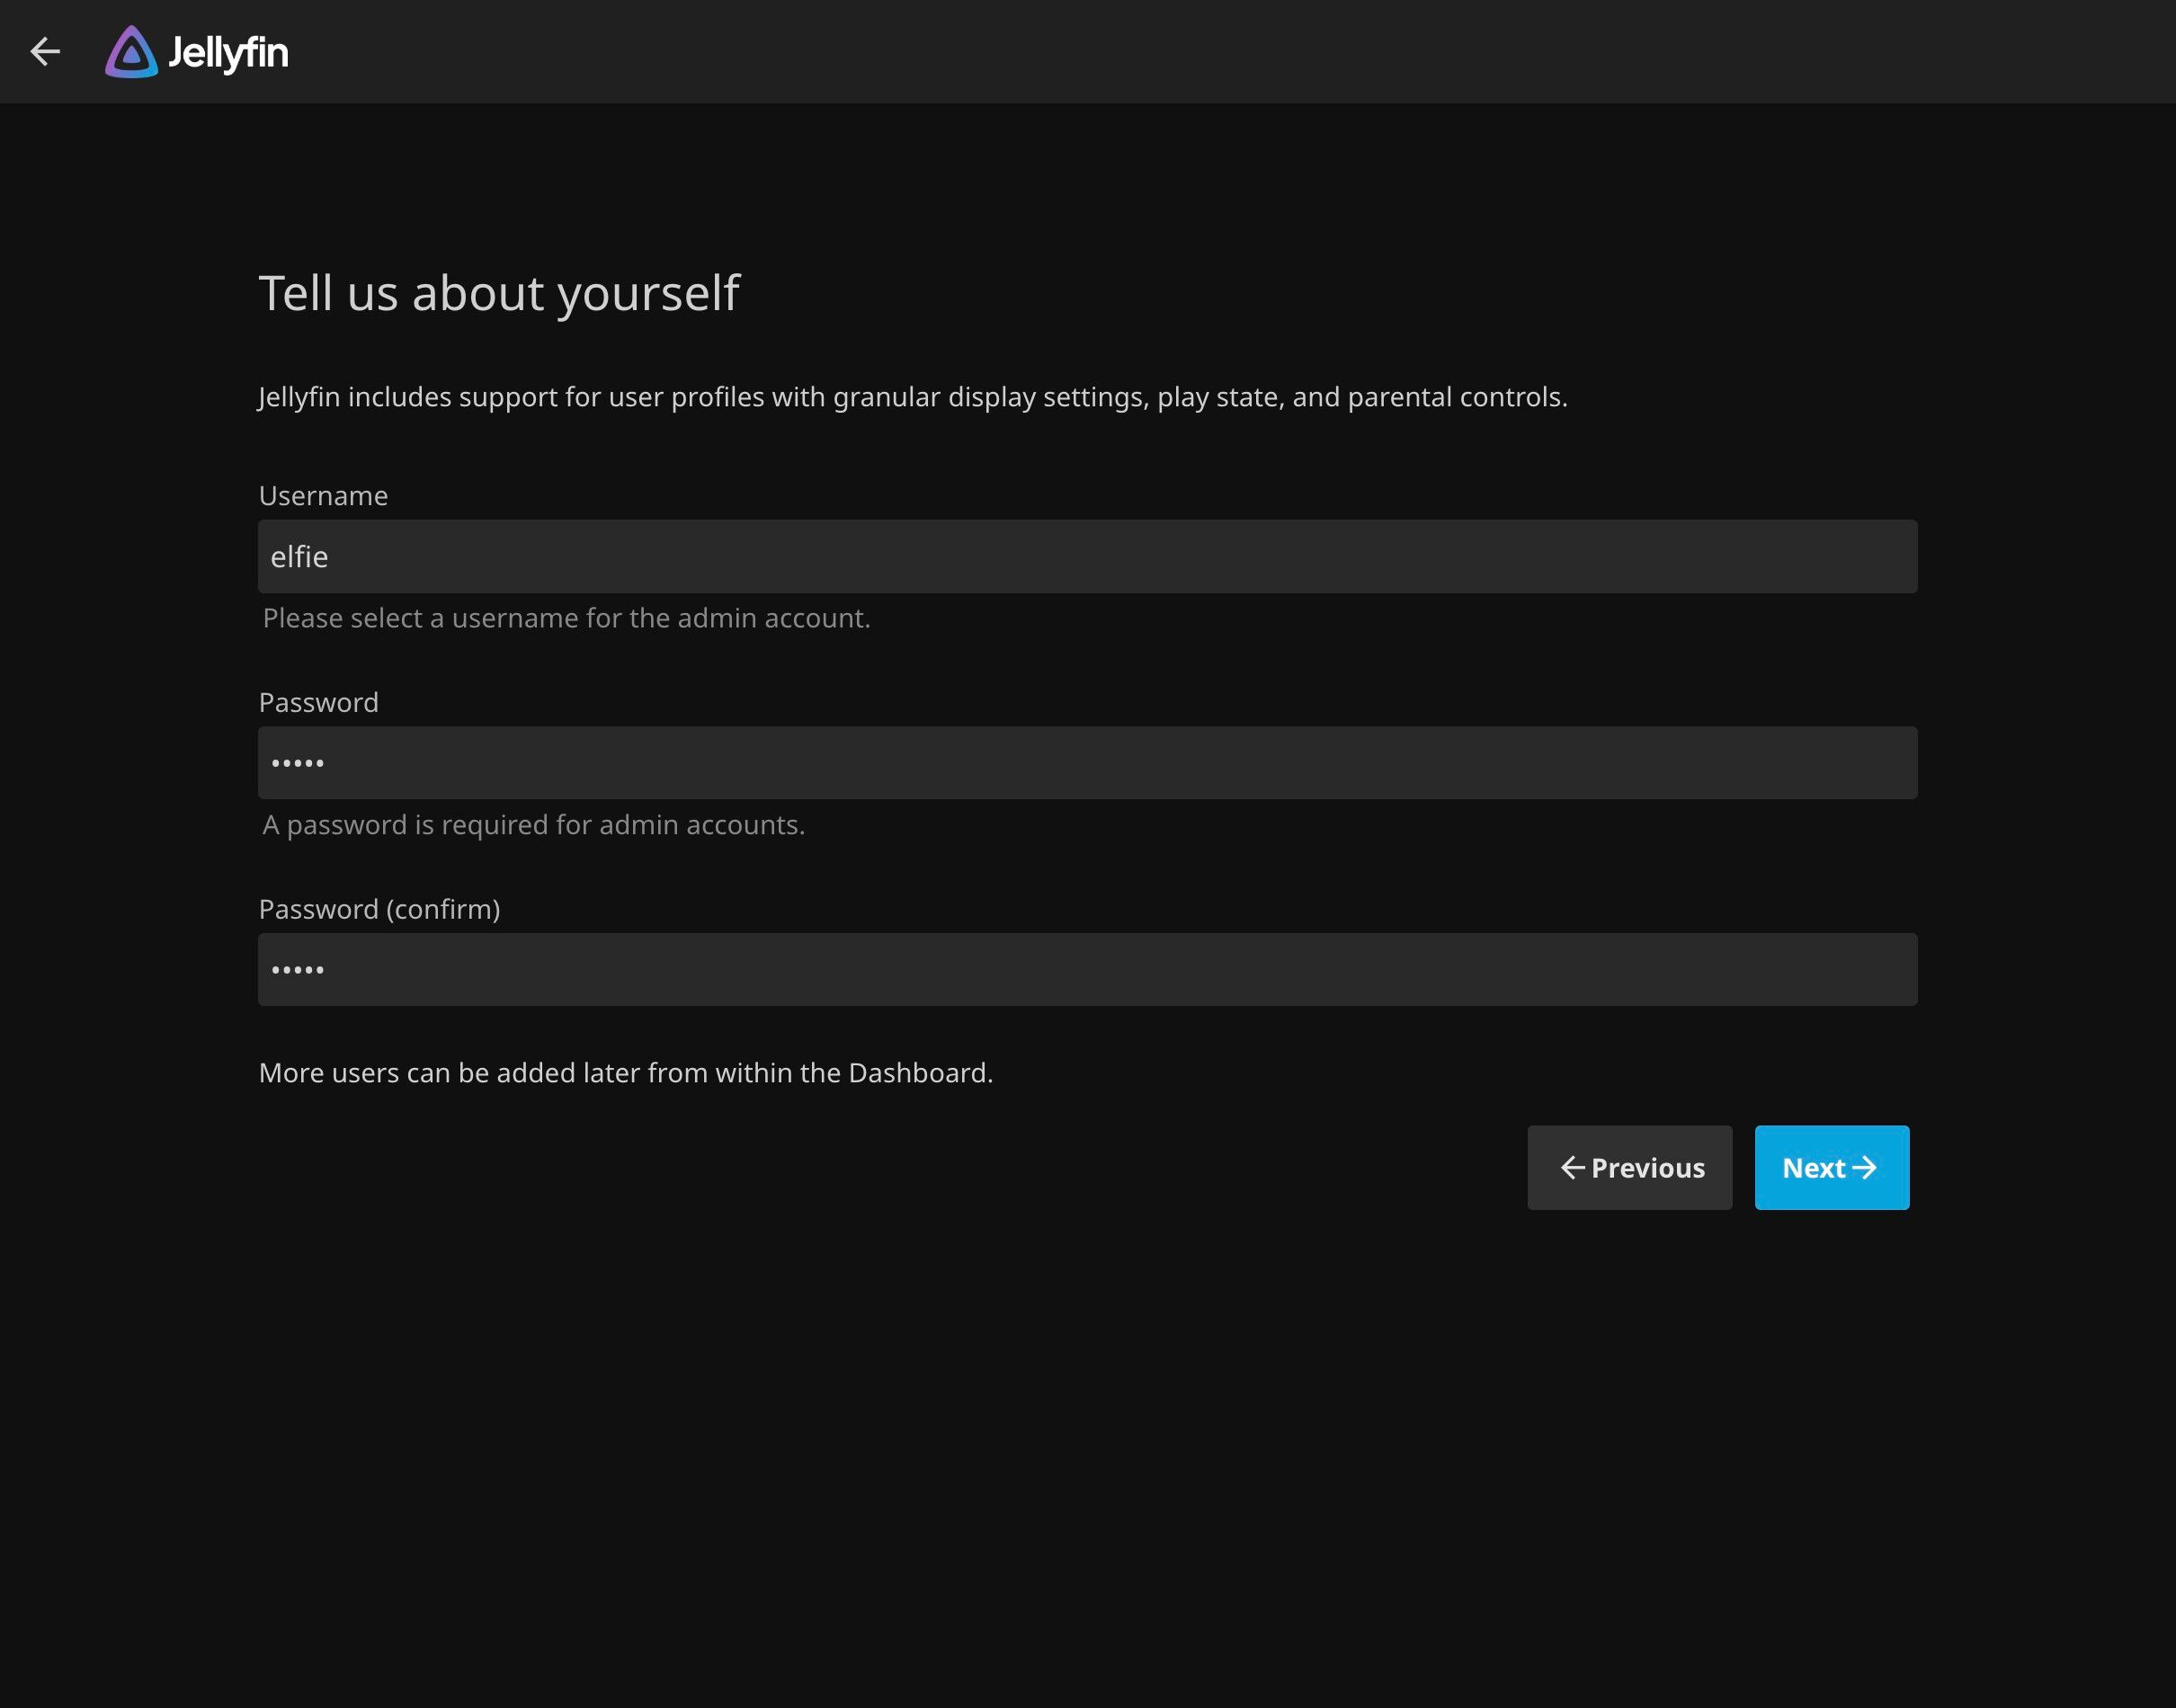Click the back arrow in the header
This screenshot has height=1708, width=2176.
[45, 51]
